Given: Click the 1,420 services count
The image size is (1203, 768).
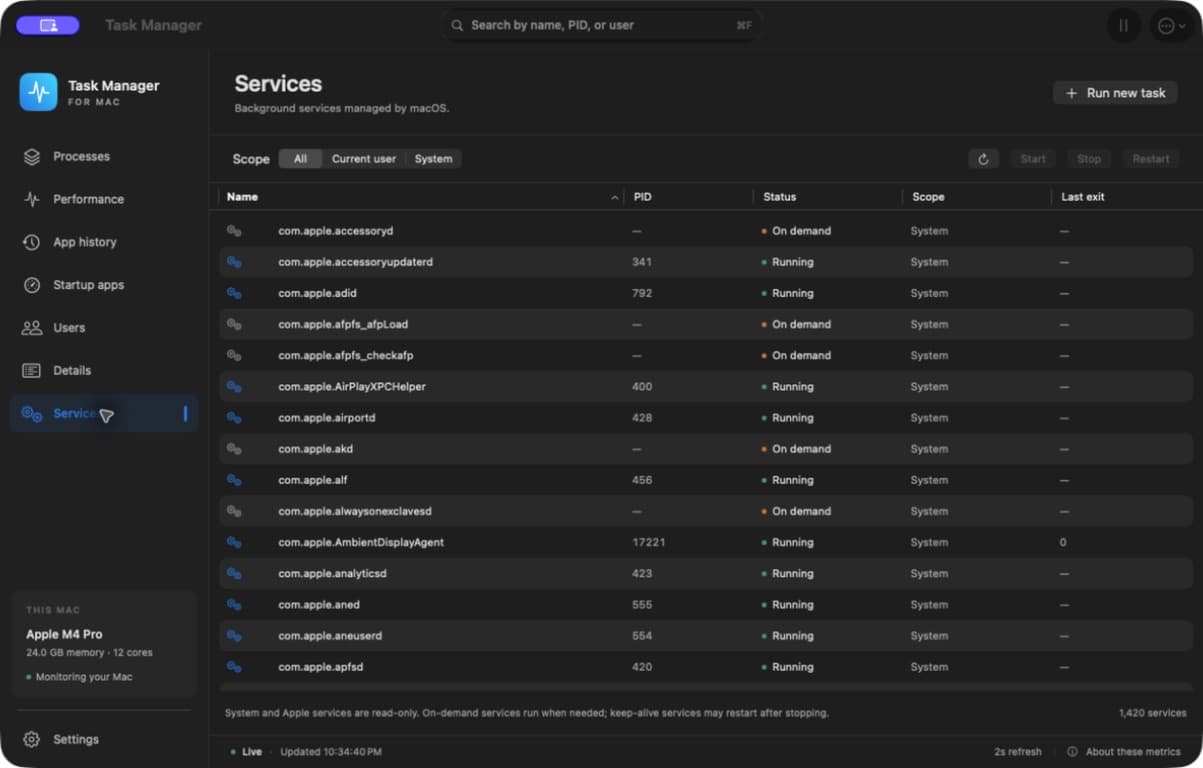Looking at the screenshot, I should [x=1152, y=713].
